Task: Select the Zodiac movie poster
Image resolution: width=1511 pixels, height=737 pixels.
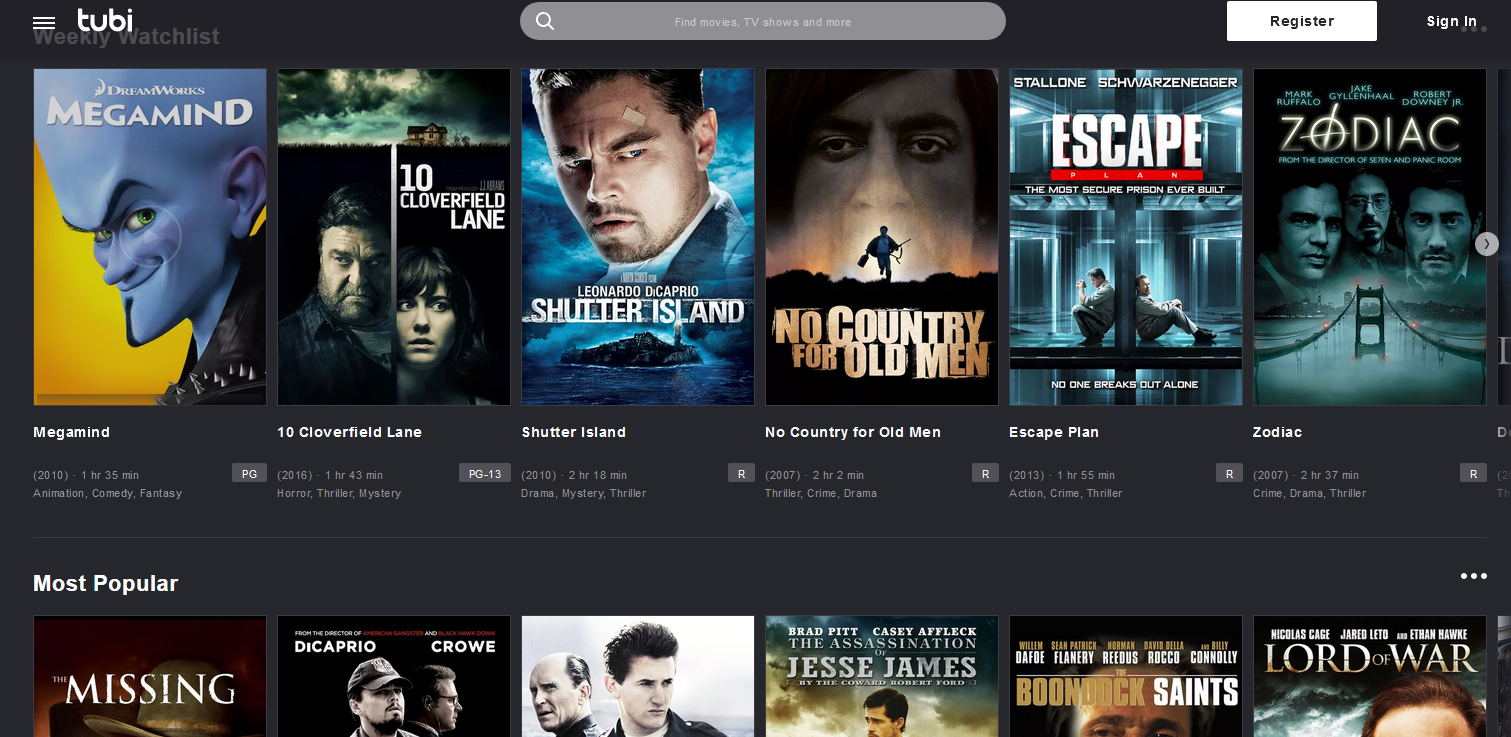Action: click(x=1369, y=237)
